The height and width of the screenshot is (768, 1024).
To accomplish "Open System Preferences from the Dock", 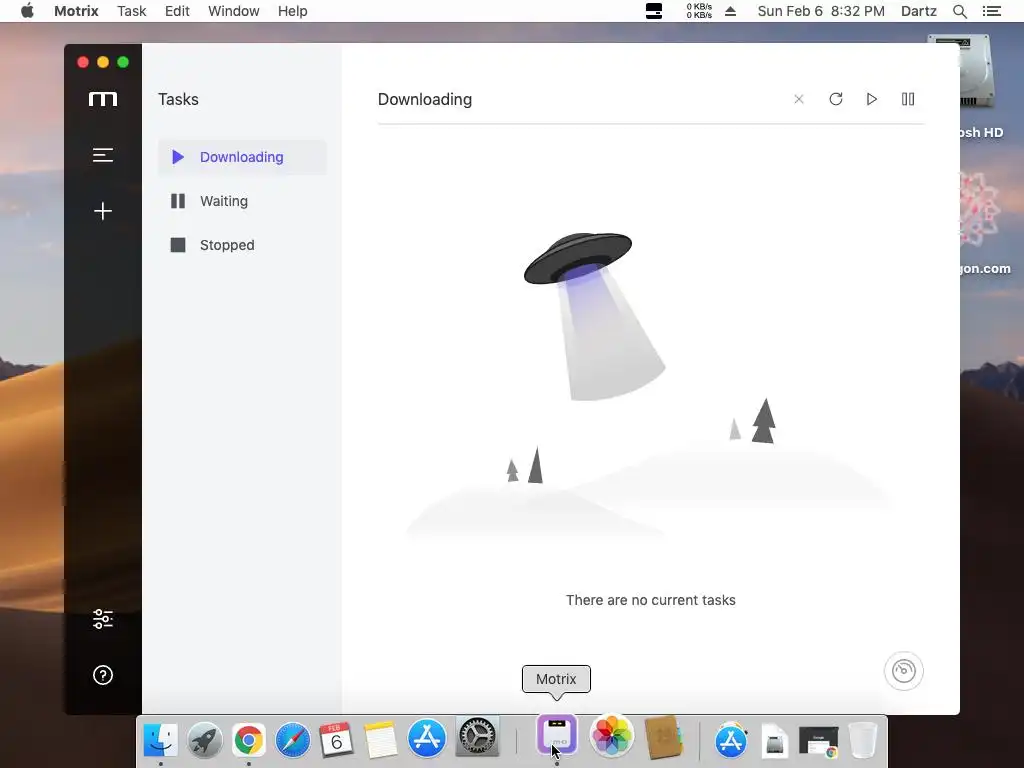I will click(x=477, y=737).
